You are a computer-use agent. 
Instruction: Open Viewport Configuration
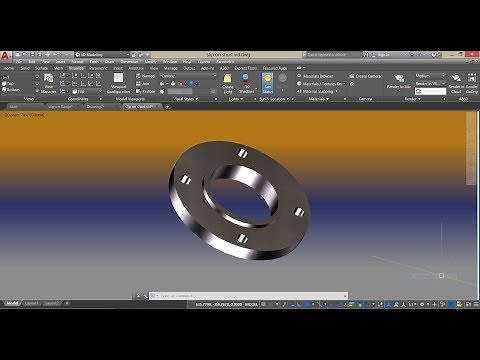tap(118, 83)
